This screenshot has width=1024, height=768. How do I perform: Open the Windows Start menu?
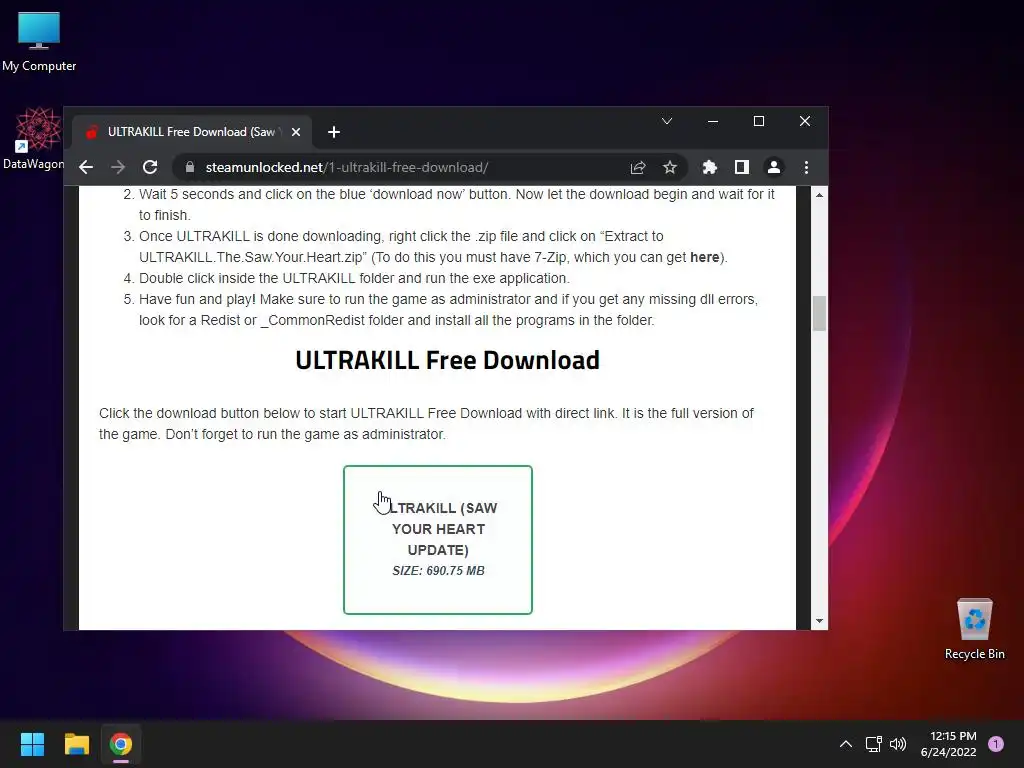click(x=32, y=744)
